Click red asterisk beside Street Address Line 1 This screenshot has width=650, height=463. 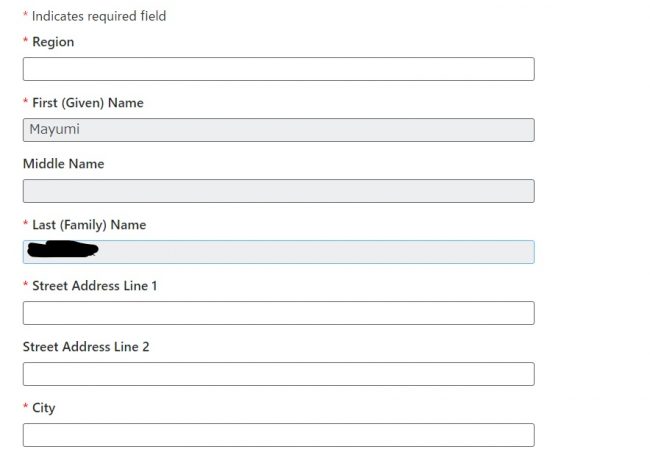point(25,284)
